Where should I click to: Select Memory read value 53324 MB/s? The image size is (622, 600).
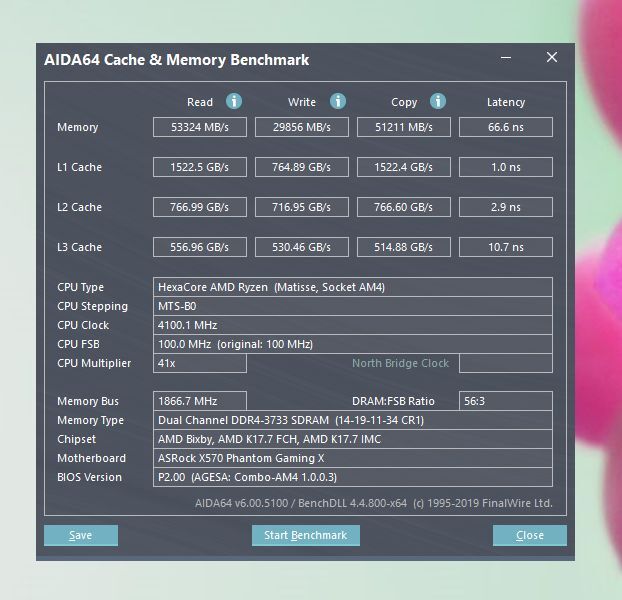(200, 127)
